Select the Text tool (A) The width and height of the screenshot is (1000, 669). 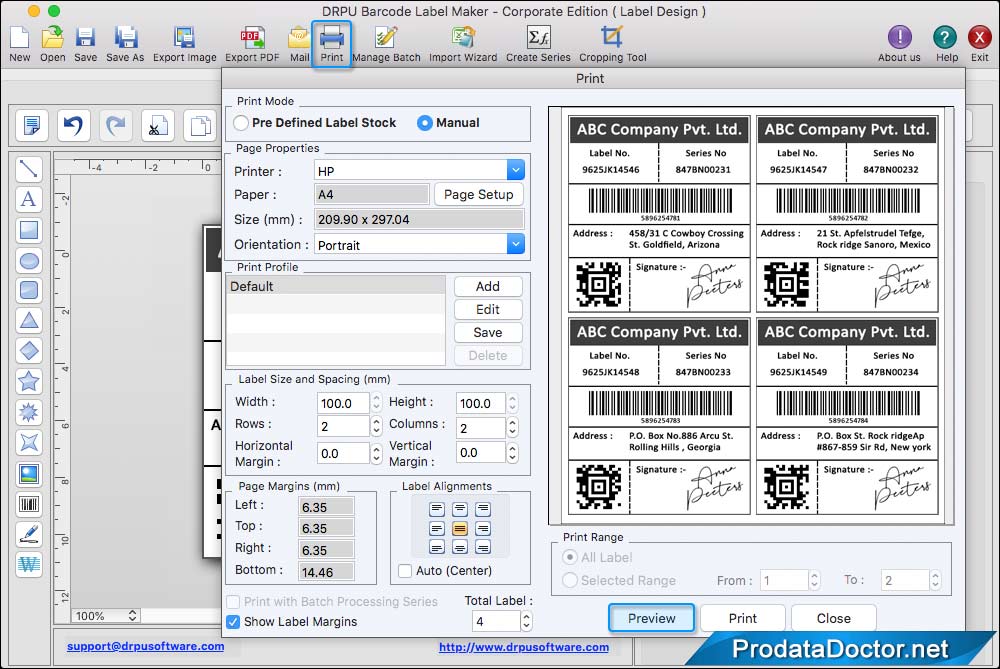coord(29,200)
